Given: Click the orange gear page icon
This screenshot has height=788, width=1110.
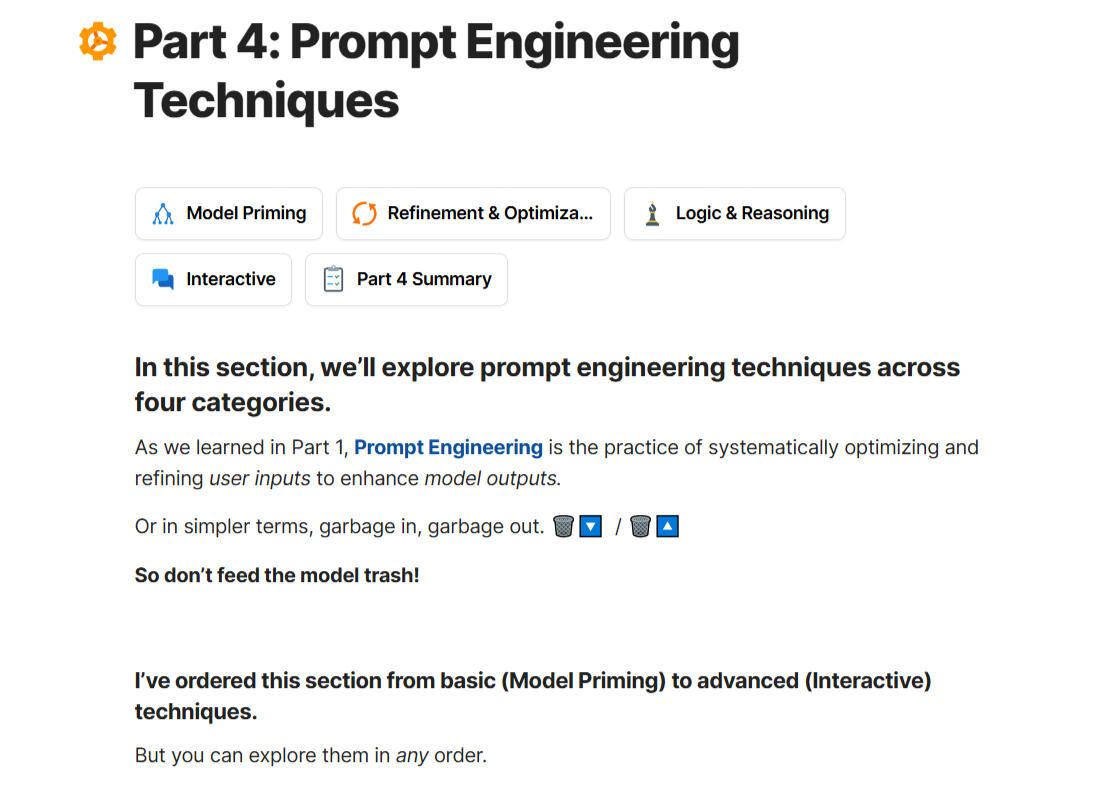Looking at the screenshot, I should [x=98, y=41].
